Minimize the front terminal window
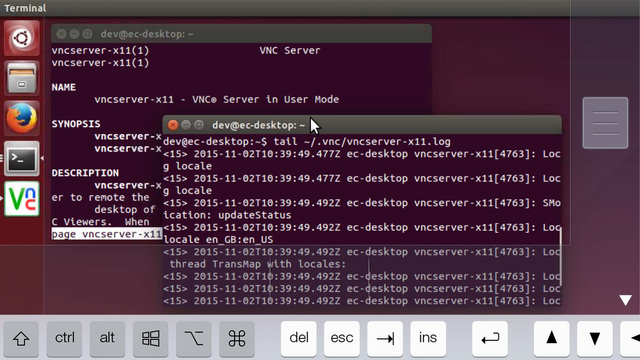Viewport: 640px width, 360px height. pyautogui.click(x=186, y=125)
